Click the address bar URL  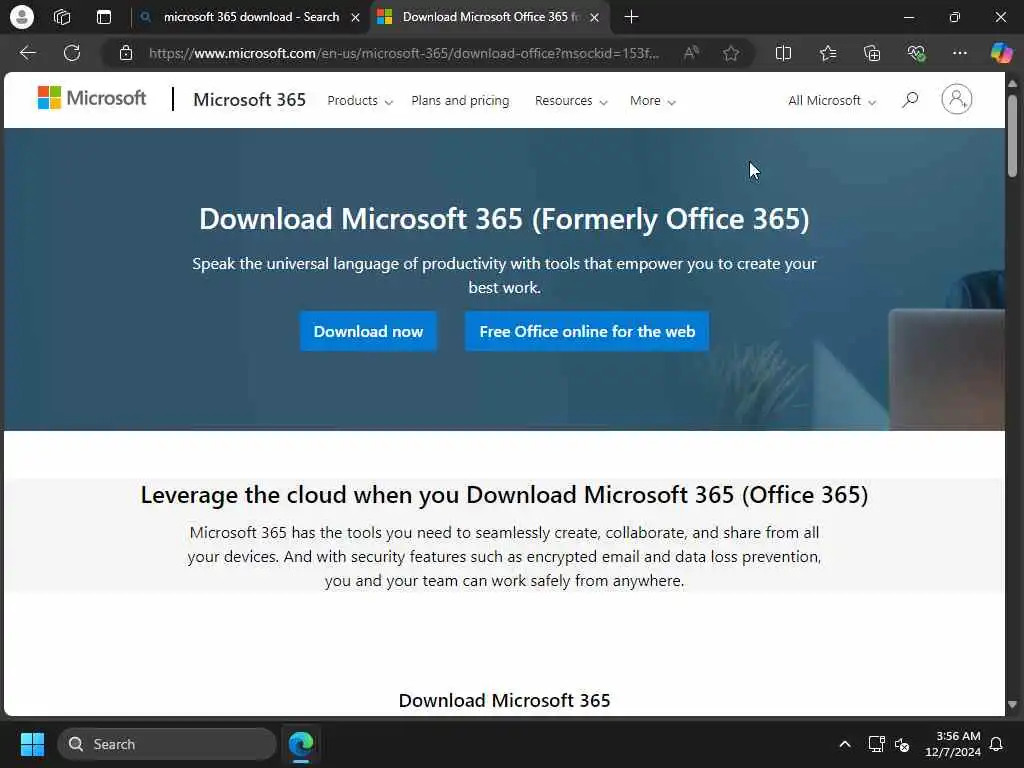[404, 53]
